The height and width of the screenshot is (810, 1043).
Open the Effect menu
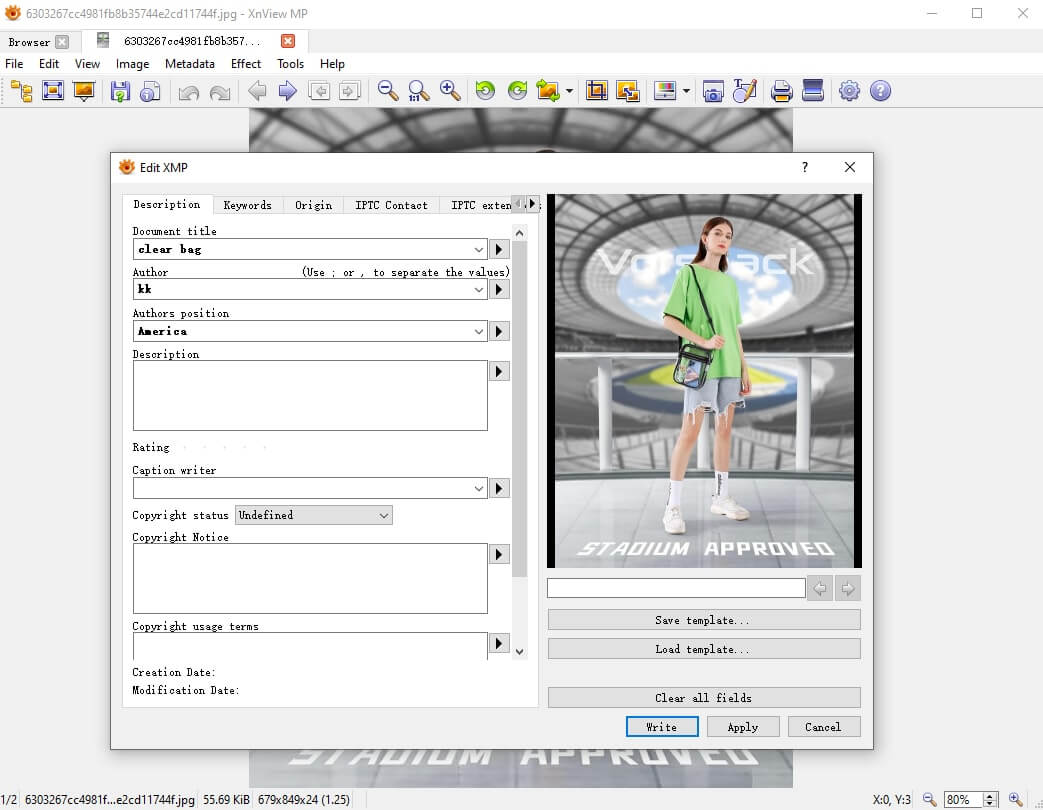245,64
